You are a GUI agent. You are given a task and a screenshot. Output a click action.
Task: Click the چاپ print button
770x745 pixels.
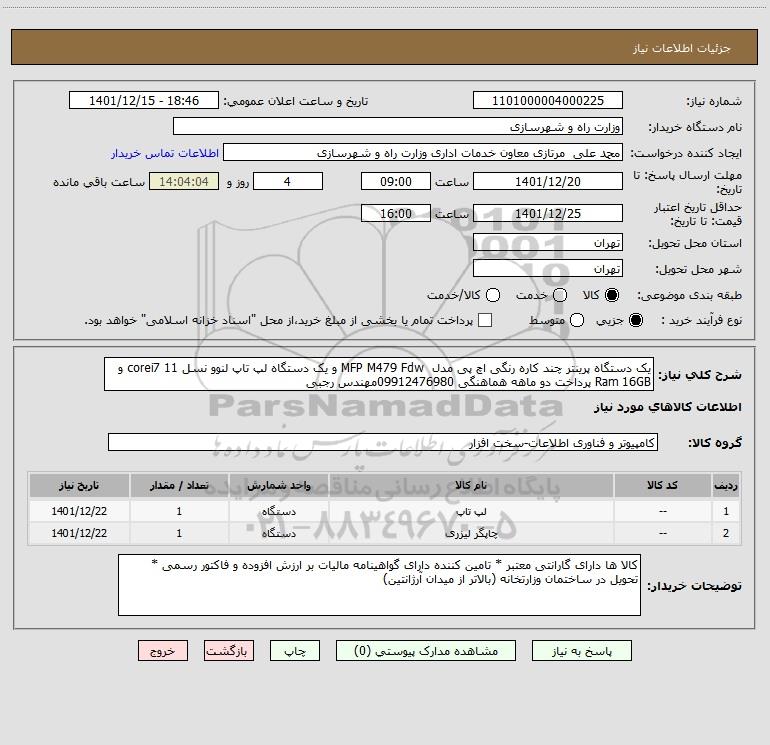pyautogui.click(x=295, y=651)
